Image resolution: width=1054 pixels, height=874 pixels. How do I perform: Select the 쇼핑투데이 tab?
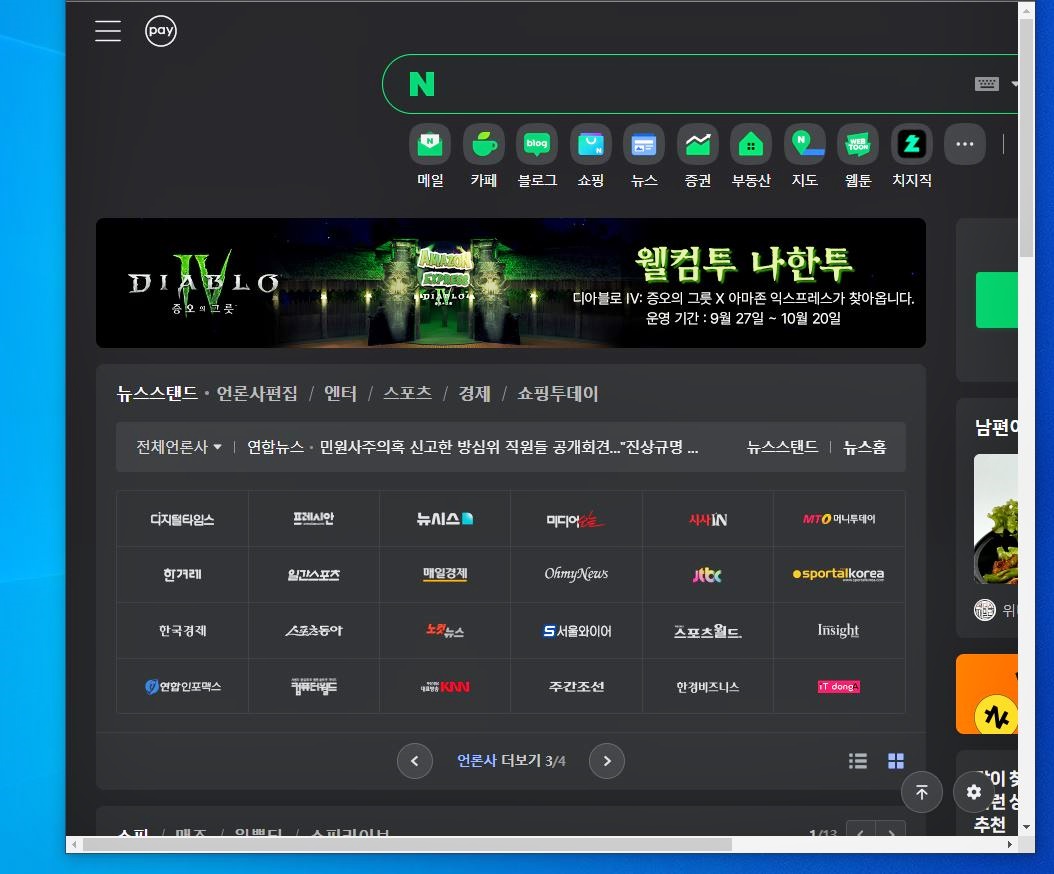[557, 393]
